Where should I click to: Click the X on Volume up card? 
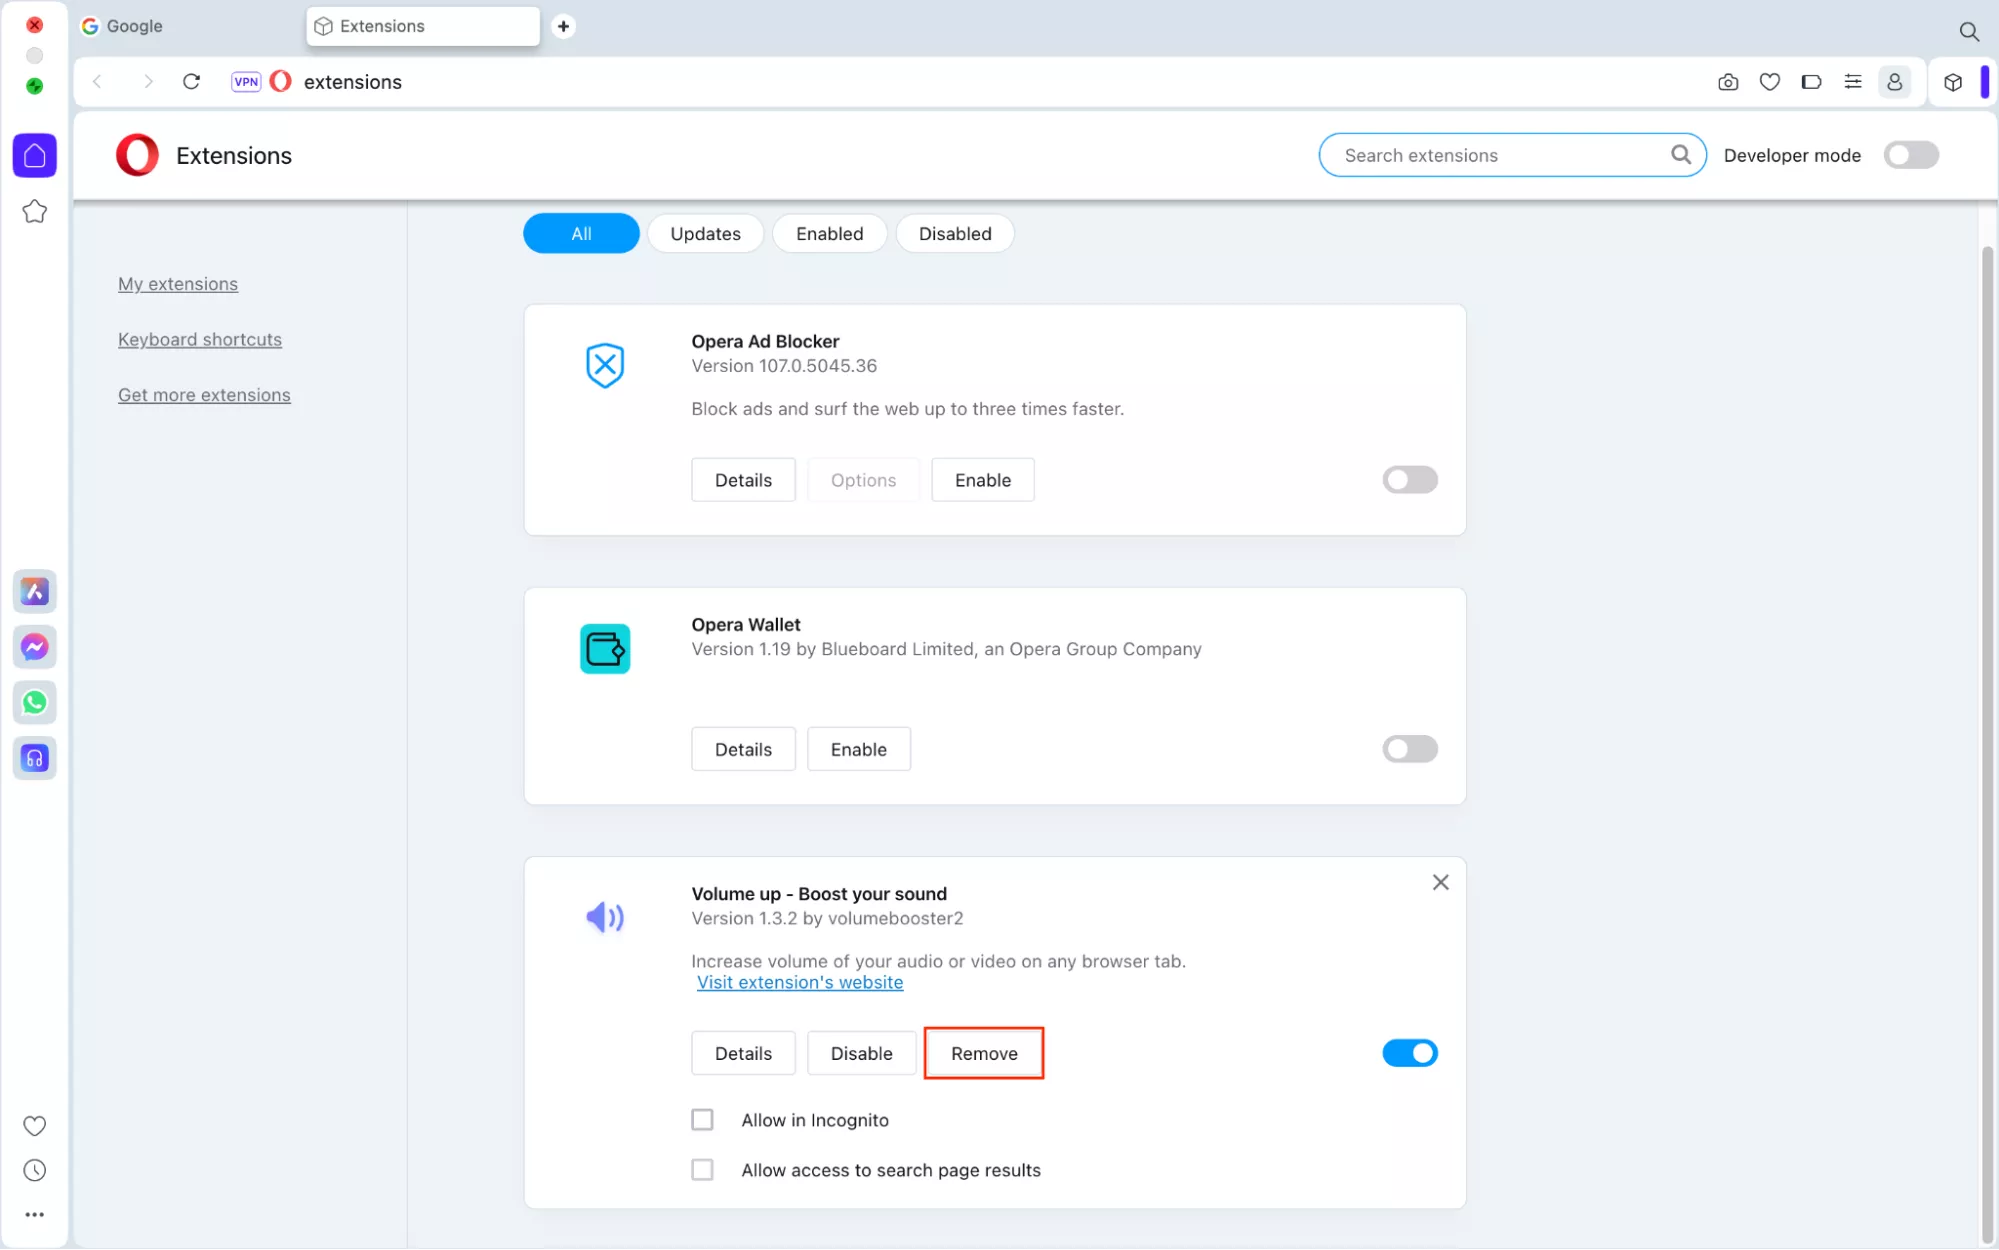(1440, 882)
